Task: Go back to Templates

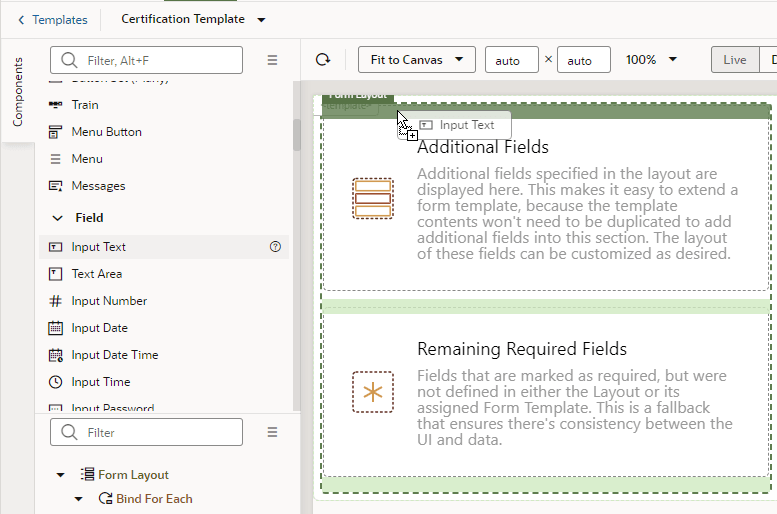Action: point(52,20)
